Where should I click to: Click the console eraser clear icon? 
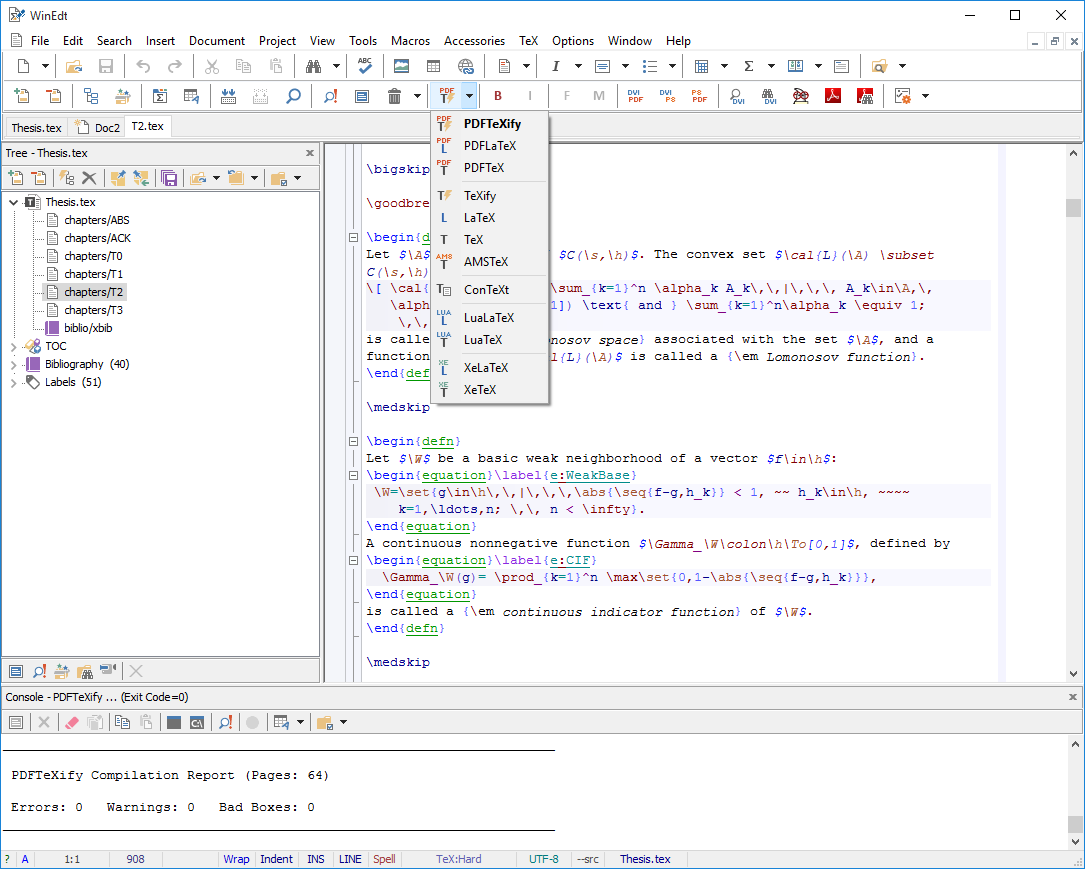click(x=71, y=722)
